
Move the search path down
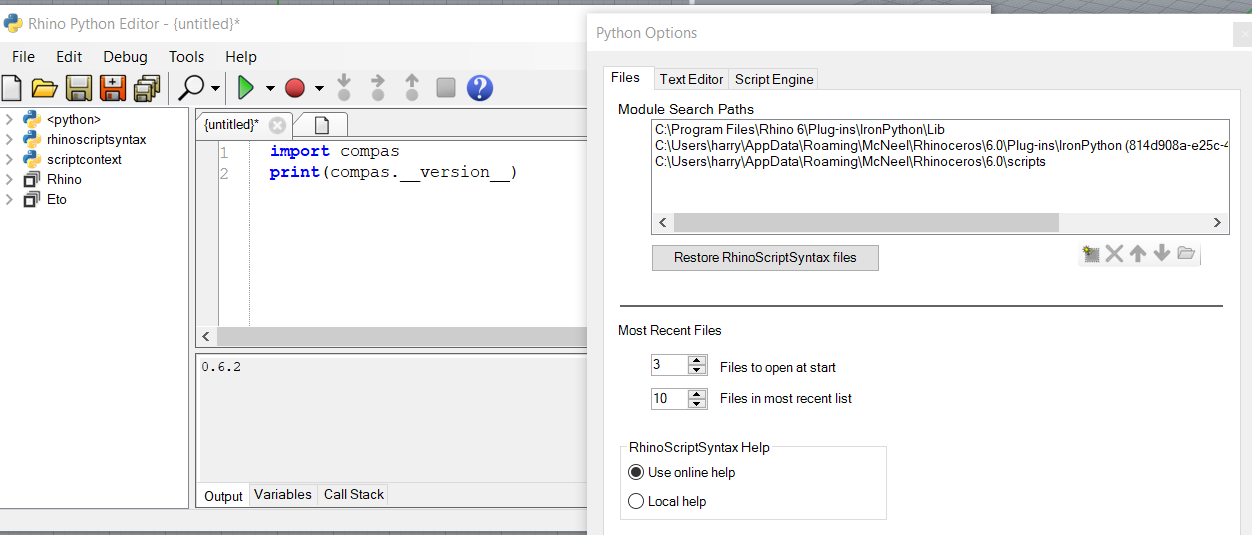[1161, 254]
